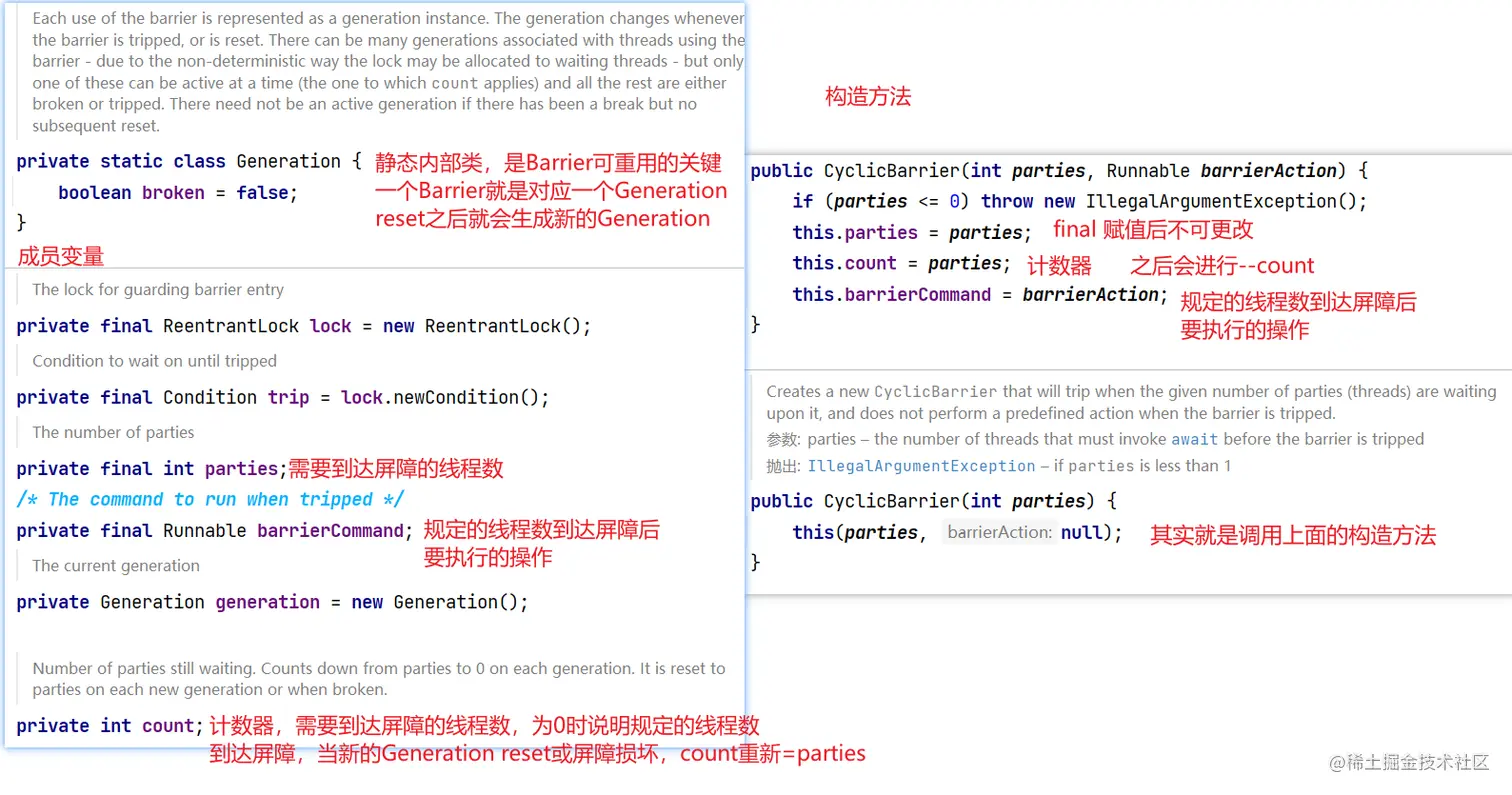Viewport: 1512px width, 795px height.
Task: Click 'private final int parties;' code
Action: (151, 468)
